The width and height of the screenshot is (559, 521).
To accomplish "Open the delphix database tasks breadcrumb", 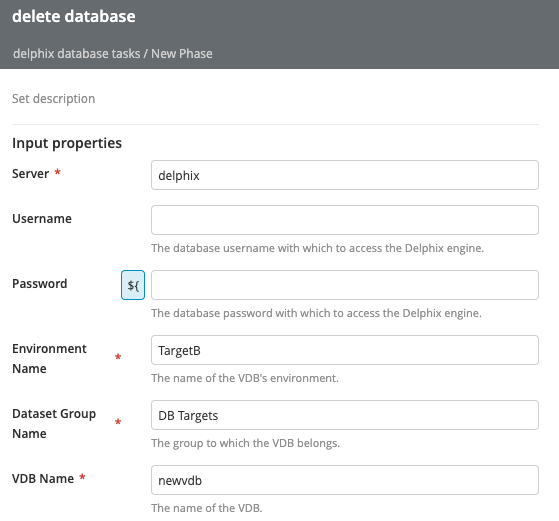I will pyautogui.click(x=77, y=53).
